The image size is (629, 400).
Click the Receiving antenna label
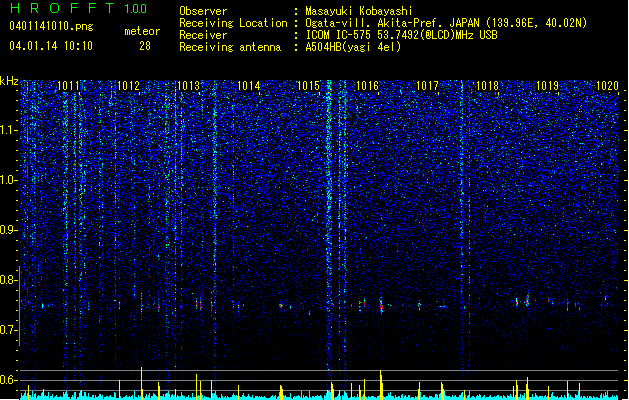[x=230, y=47]
